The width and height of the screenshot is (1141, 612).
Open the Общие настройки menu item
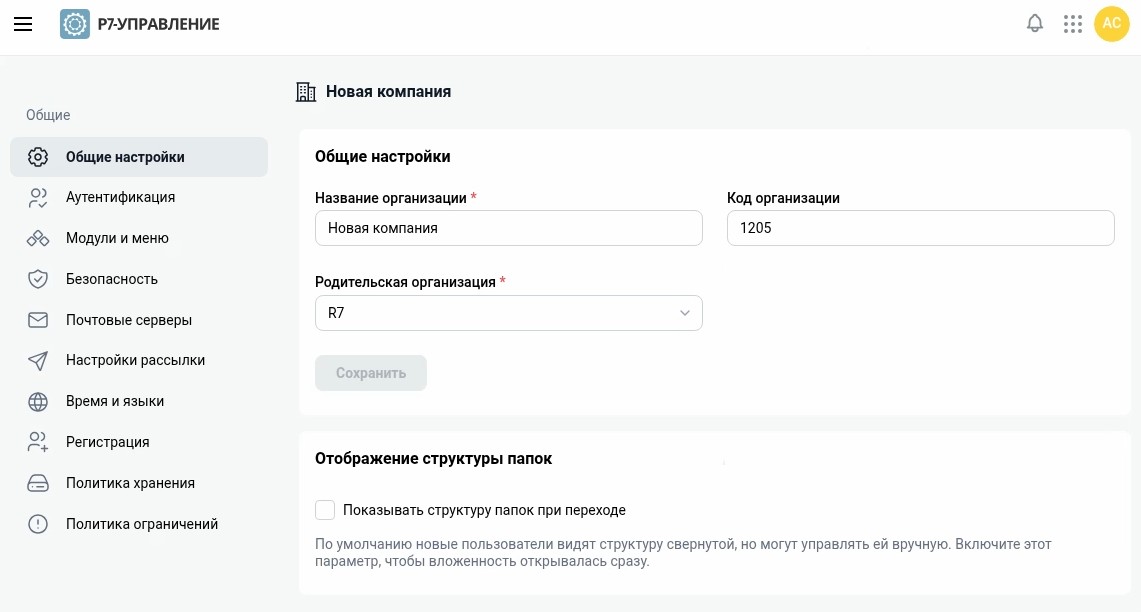coord(139,157)
